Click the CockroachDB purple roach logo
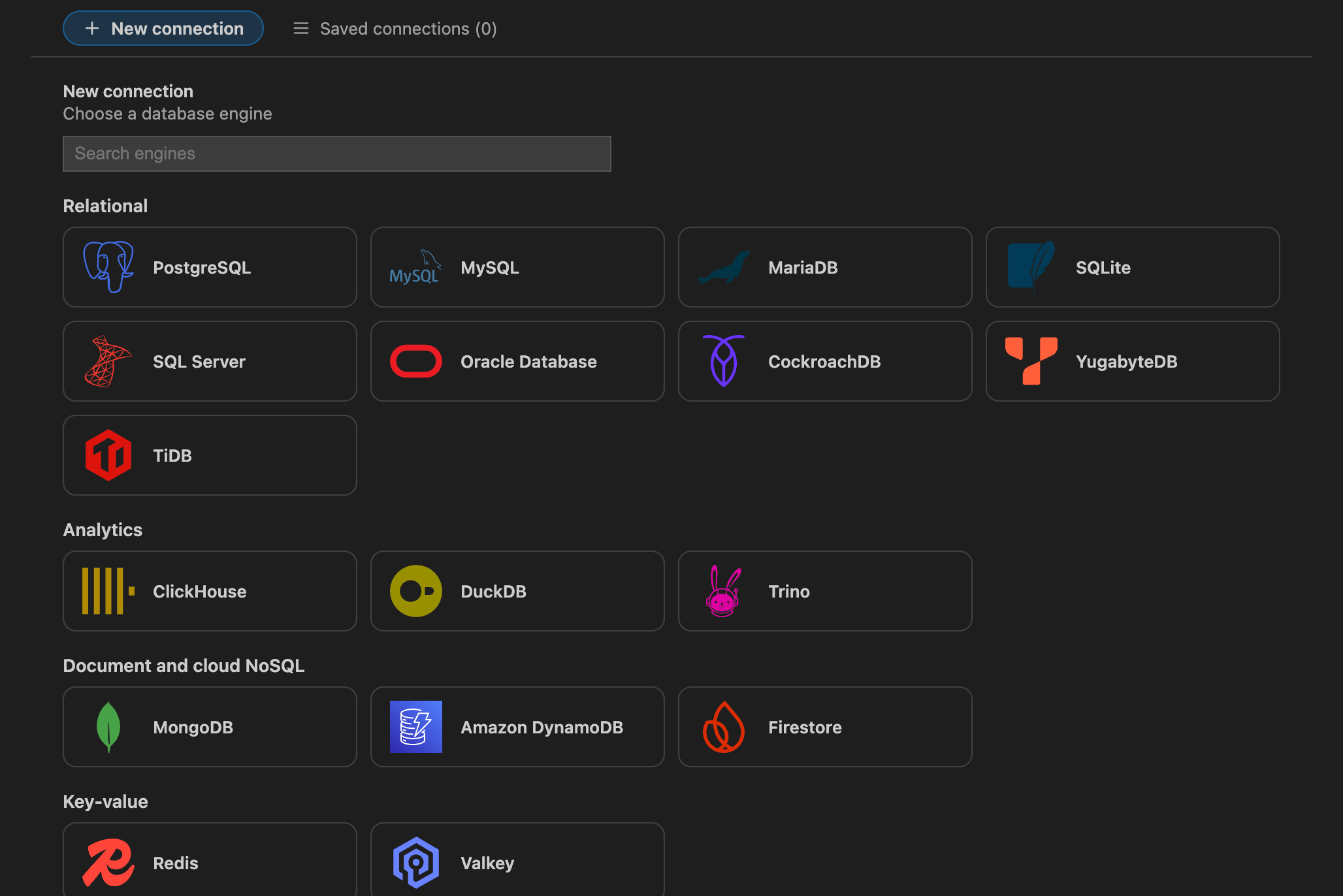Screen dimensions: 1343x896 724,361
